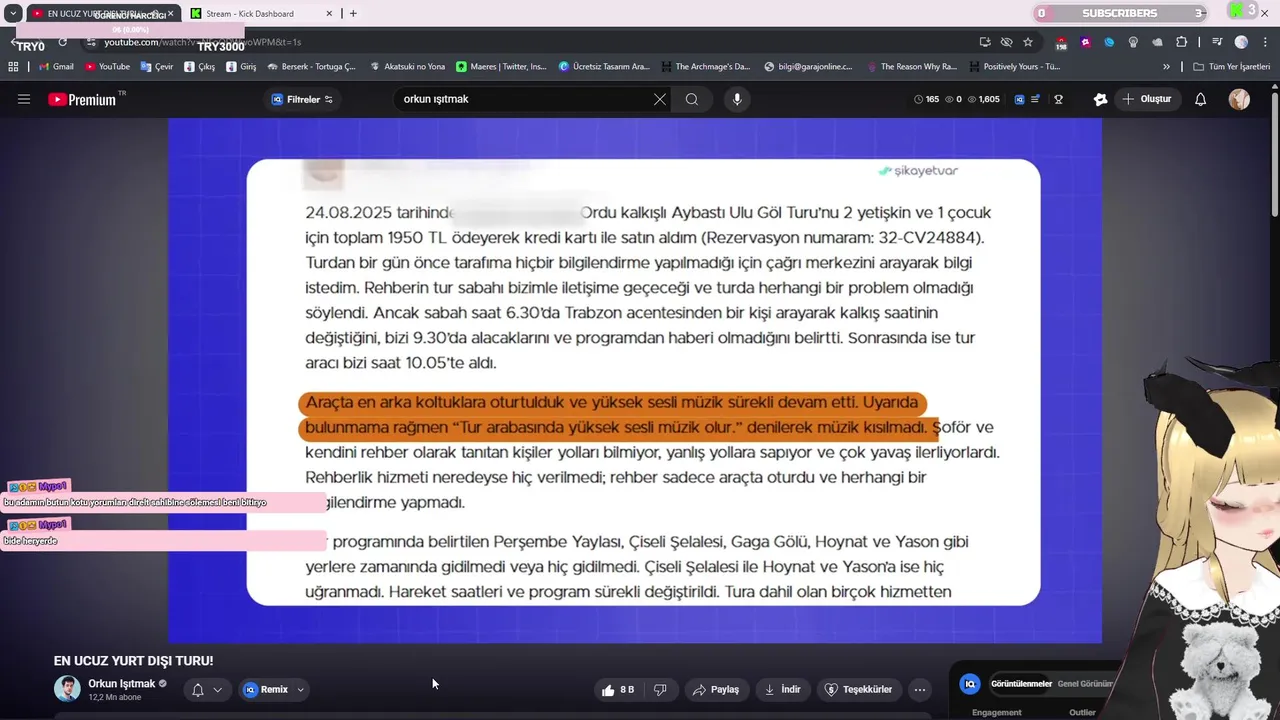Image resolution: width=1280 pixels, height=720 pixels.
Task: Open the Giriş bookmark
Action: [241, 67]
